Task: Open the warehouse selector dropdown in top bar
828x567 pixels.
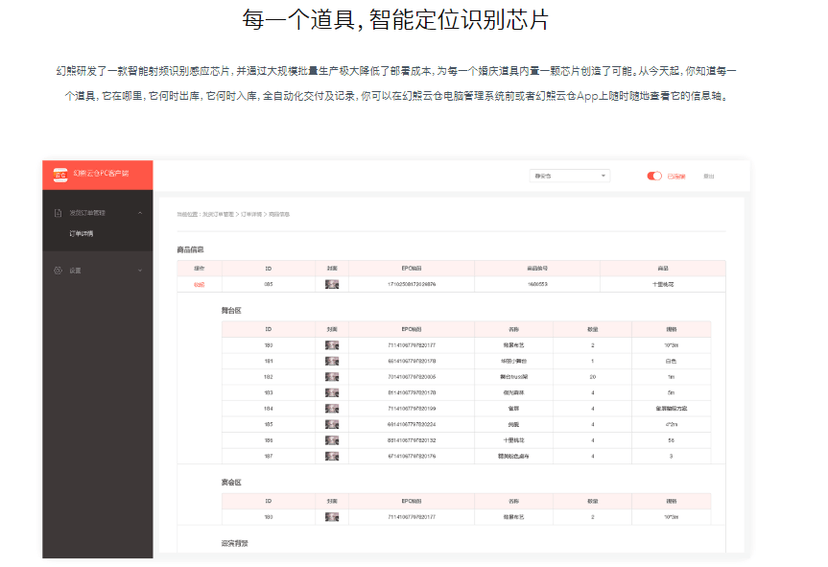Action: pos(570,176)
